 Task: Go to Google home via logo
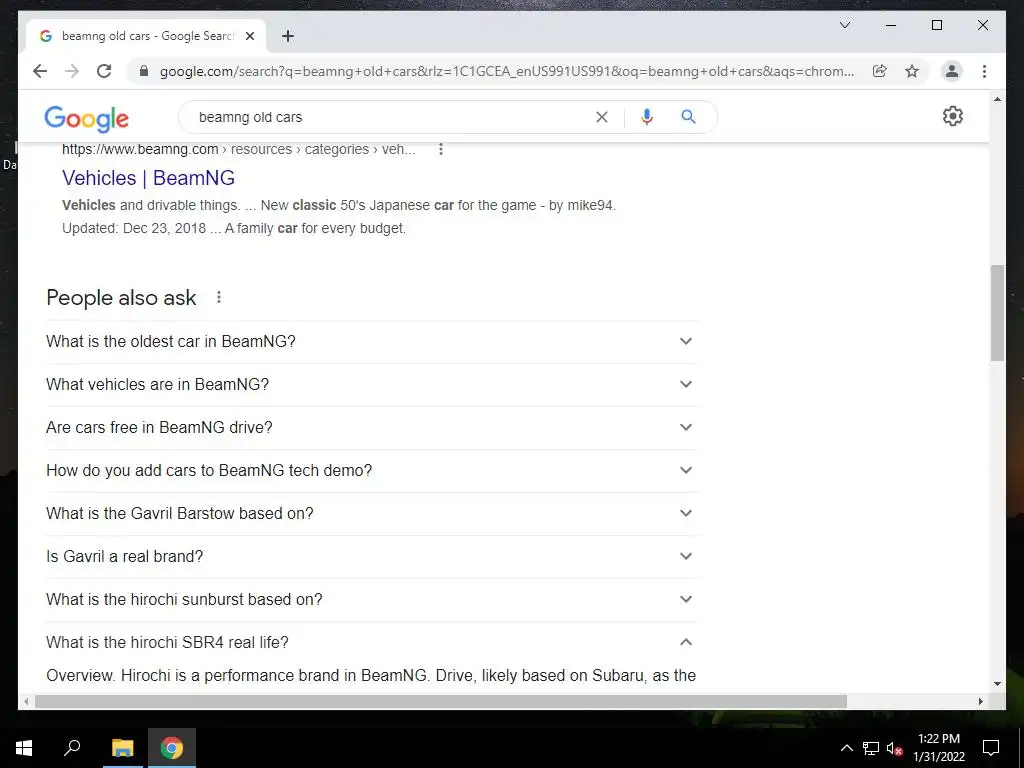tap(86, 118)
